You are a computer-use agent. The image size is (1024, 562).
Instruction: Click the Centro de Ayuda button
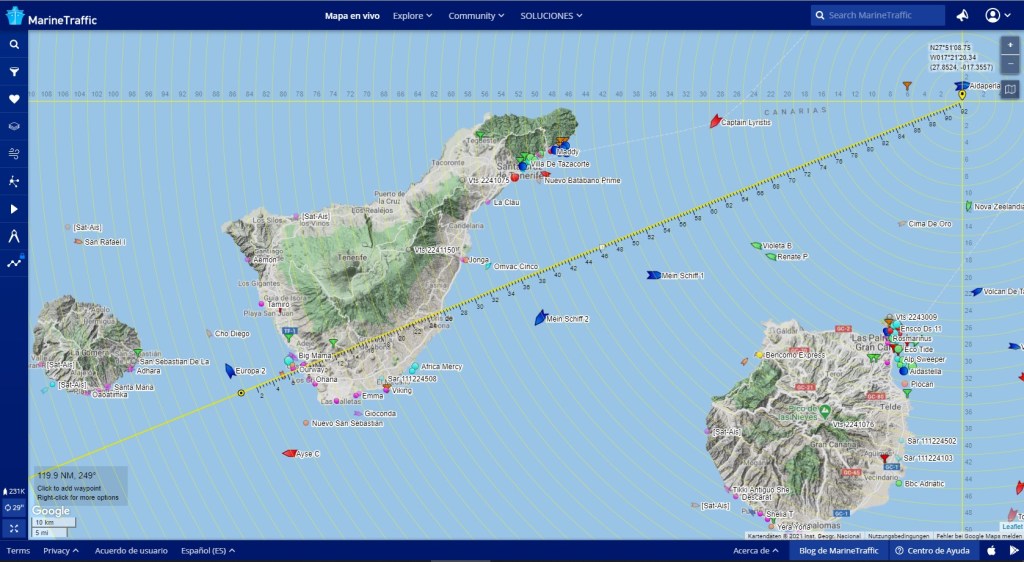pyautogui.click(x=932, y=550)
